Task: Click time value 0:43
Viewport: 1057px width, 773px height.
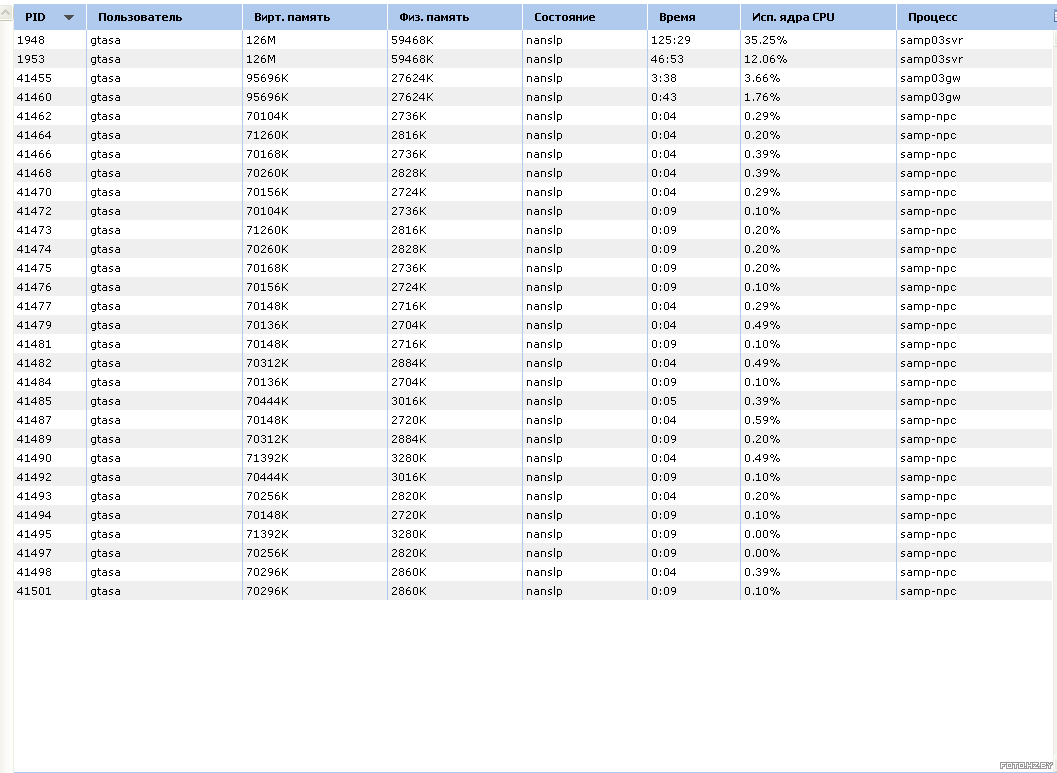Action: pyautogui.click(x=664, y=97)
